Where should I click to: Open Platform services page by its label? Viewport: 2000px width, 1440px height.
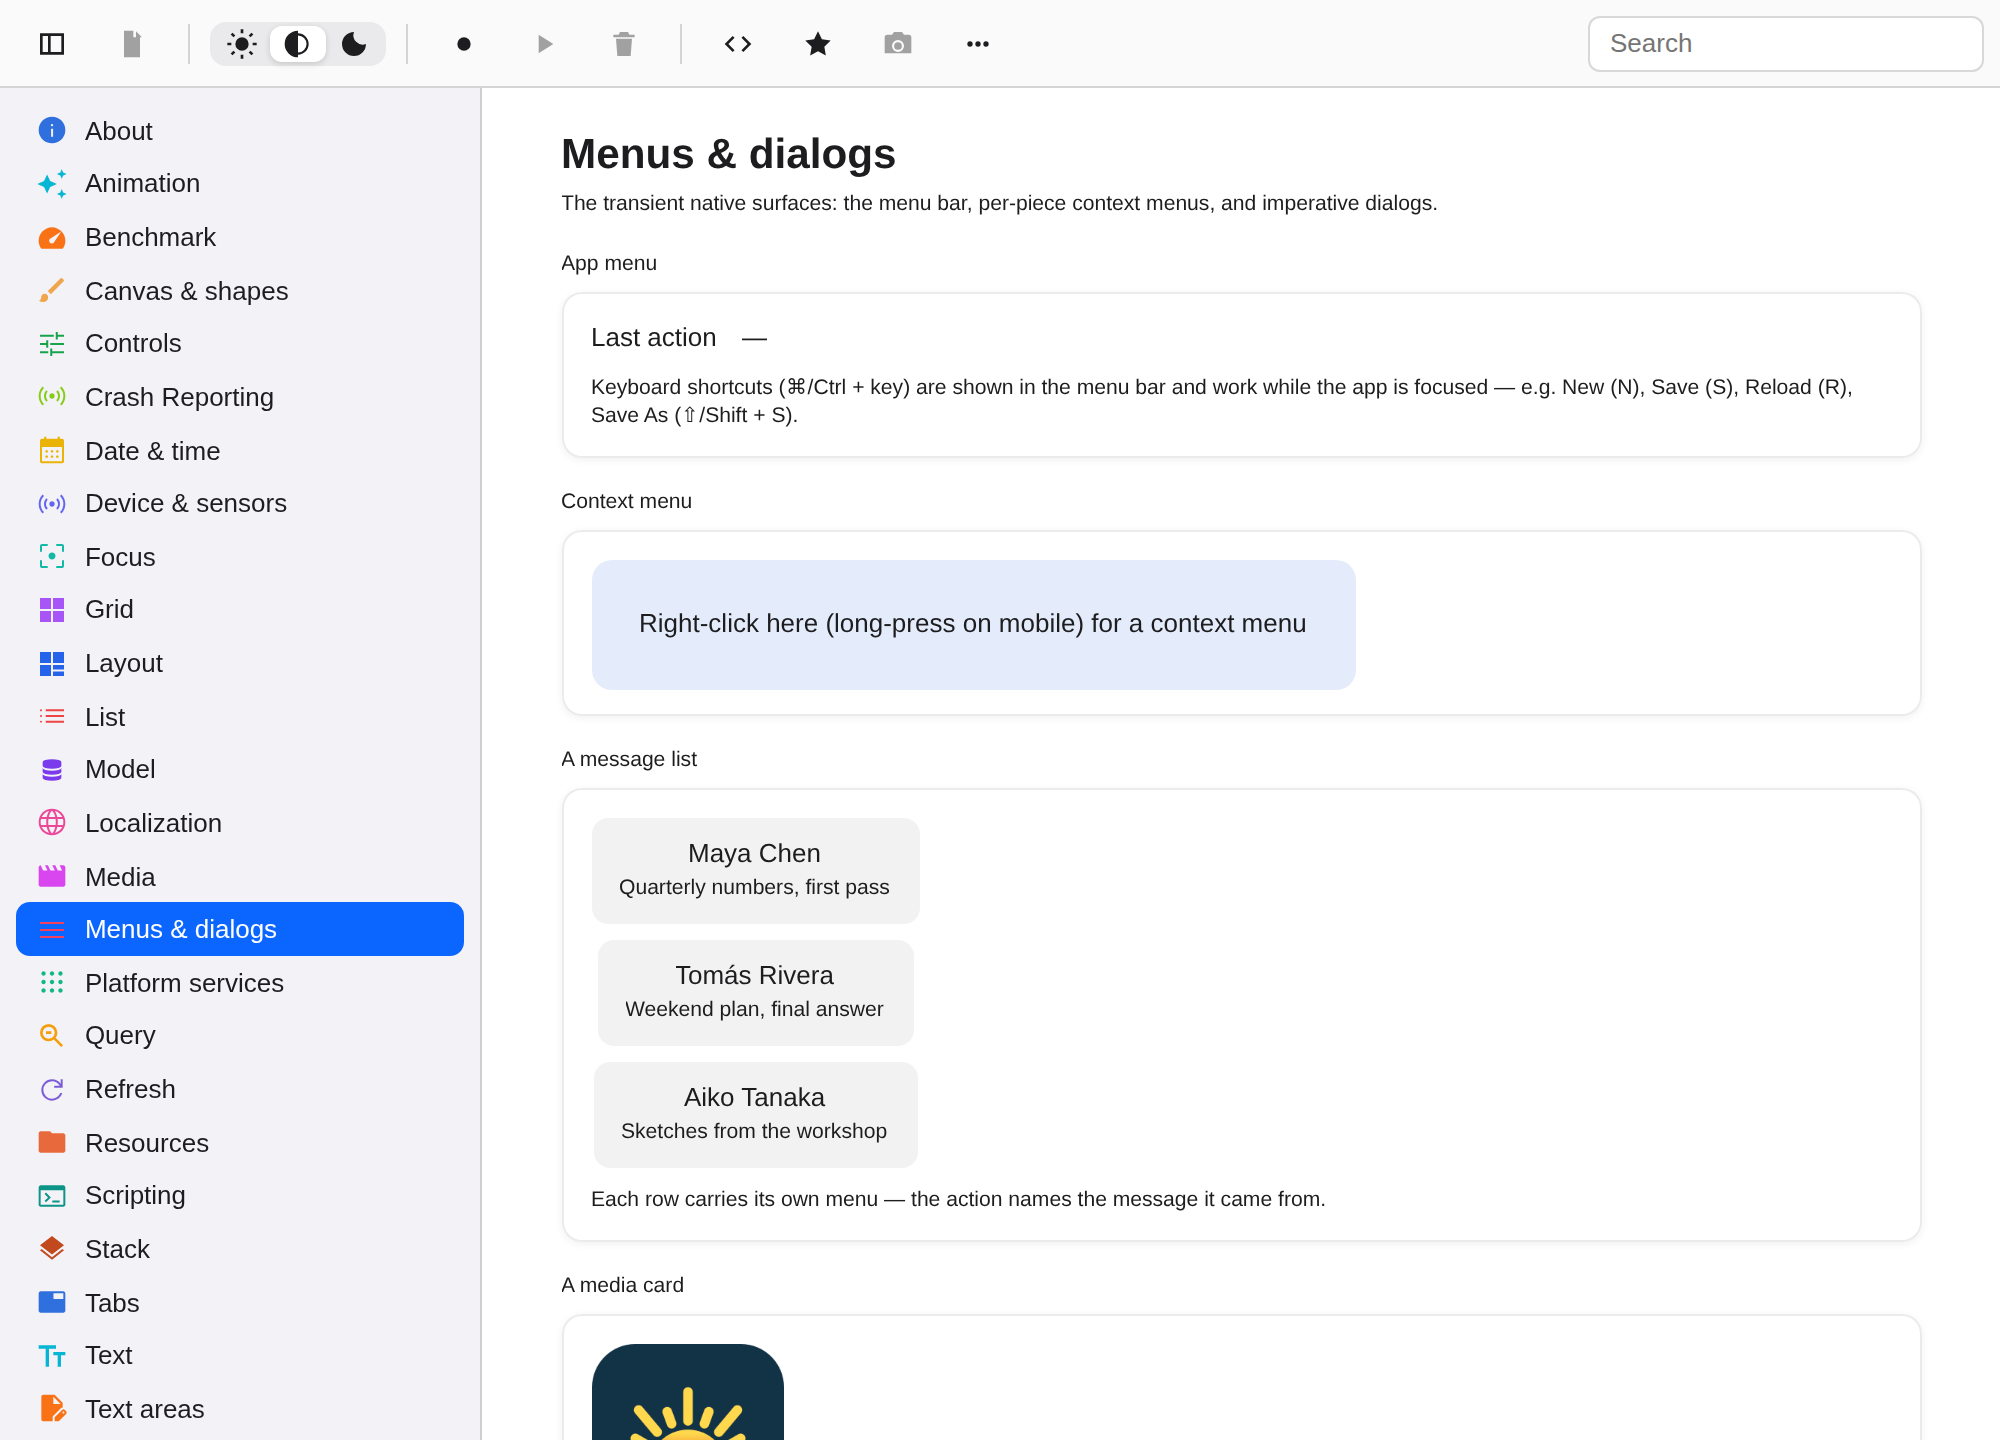pos(184,983)
